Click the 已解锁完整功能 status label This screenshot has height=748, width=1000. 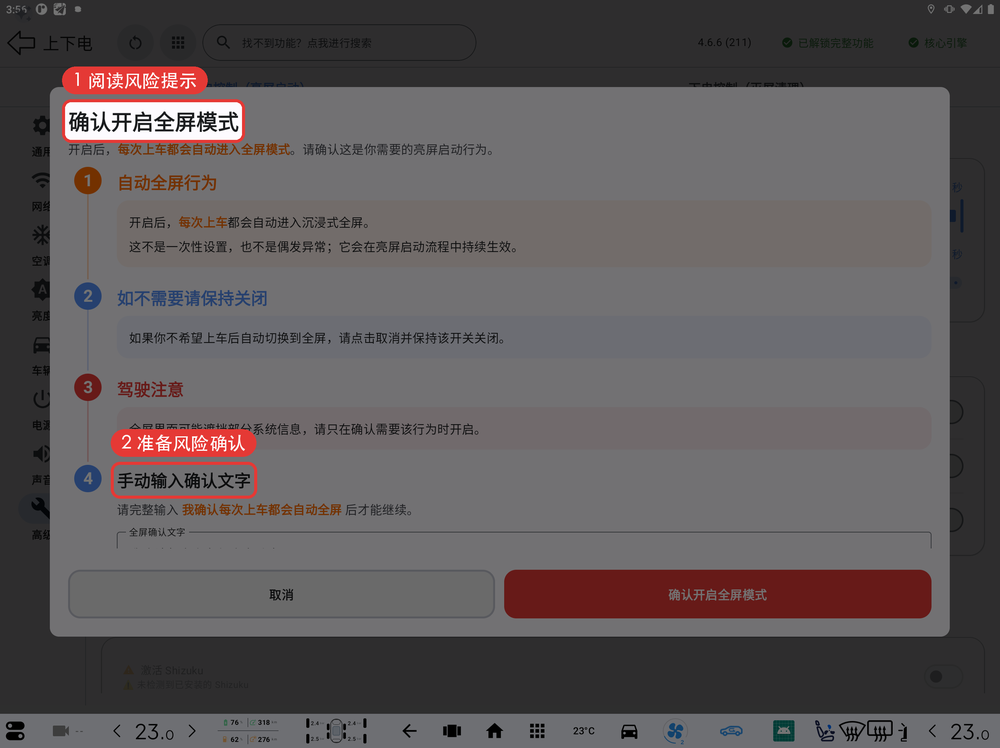point(828,43)
